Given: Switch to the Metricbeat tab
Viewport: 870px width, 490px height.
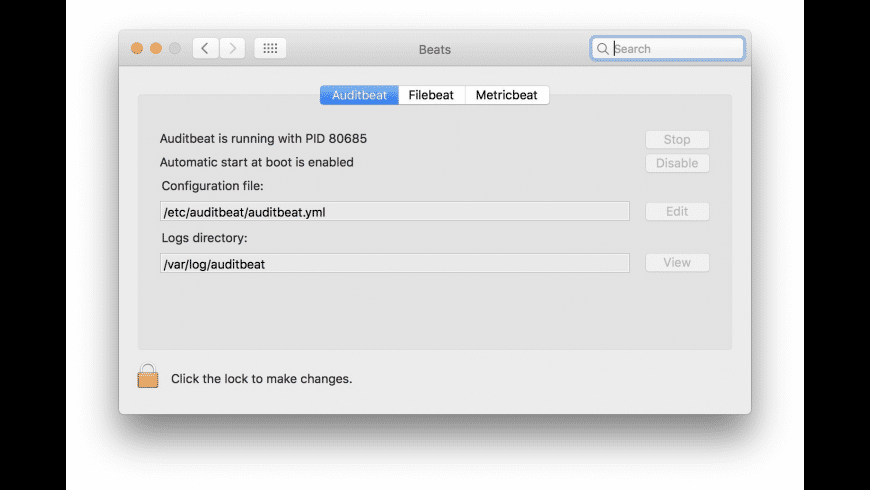Looking at the screenshot, I should 507,95.
